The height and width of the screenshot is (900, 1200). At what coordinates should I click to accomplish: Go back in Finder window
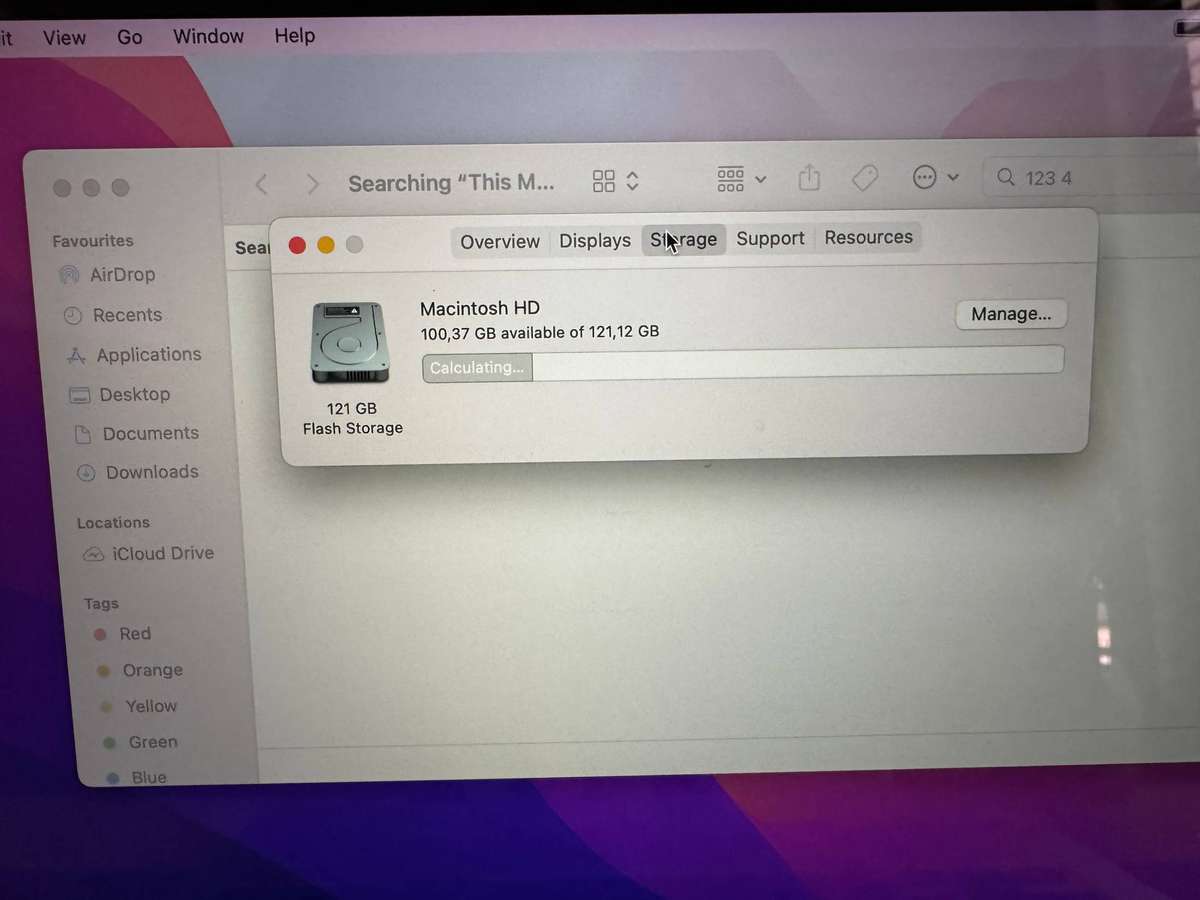point(261,184)
